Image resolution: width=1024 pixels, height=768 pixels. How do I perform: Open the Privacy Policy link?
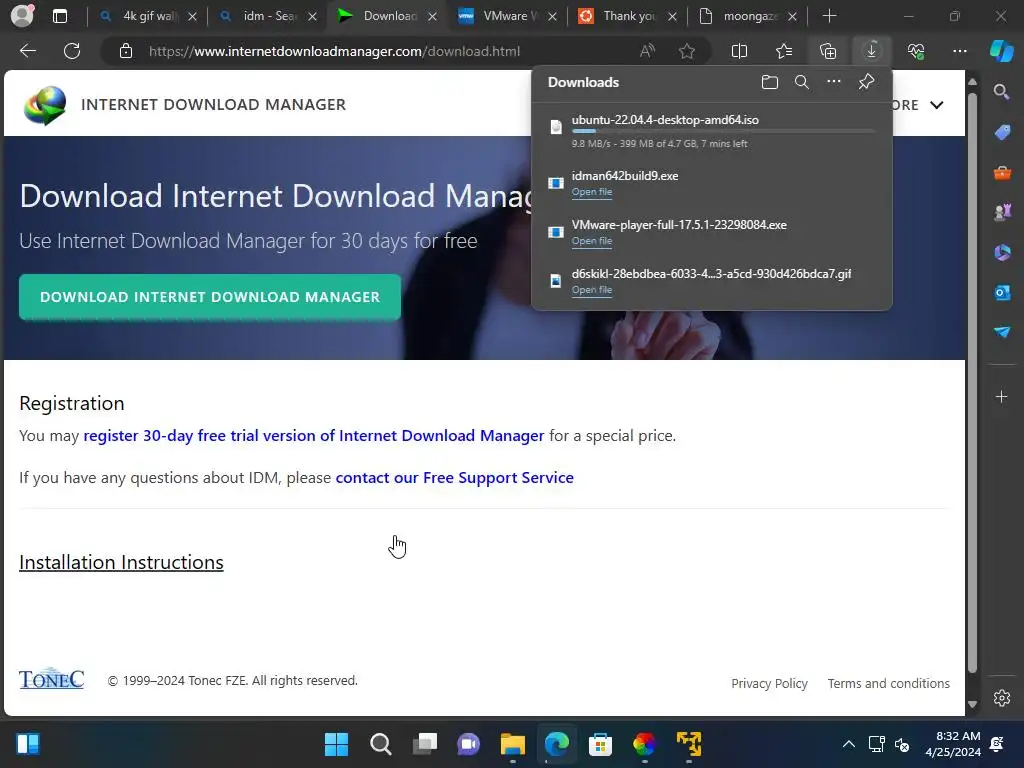769,683
